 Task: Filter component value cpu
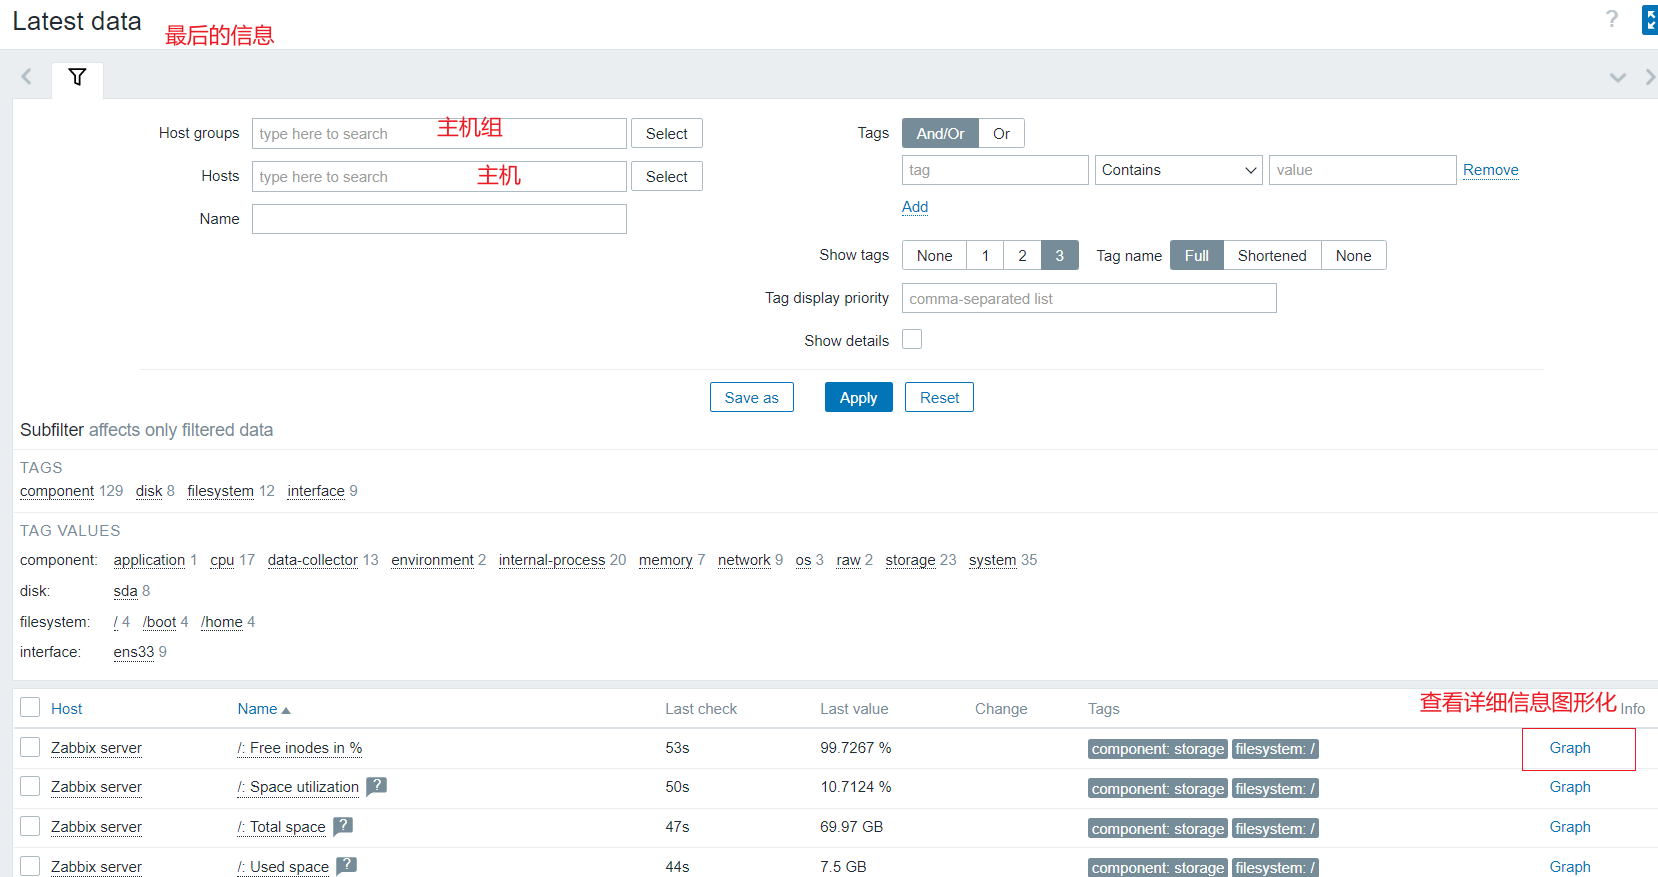point(222,560)
